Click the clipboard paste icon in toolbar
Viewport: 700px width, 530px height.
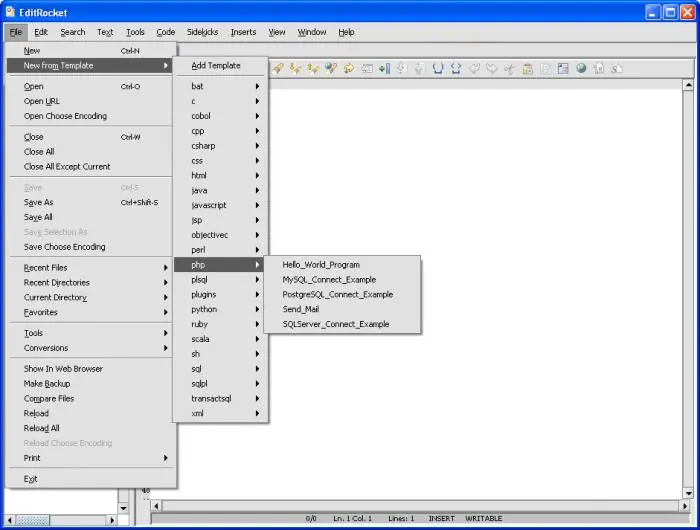click(527, 68)
